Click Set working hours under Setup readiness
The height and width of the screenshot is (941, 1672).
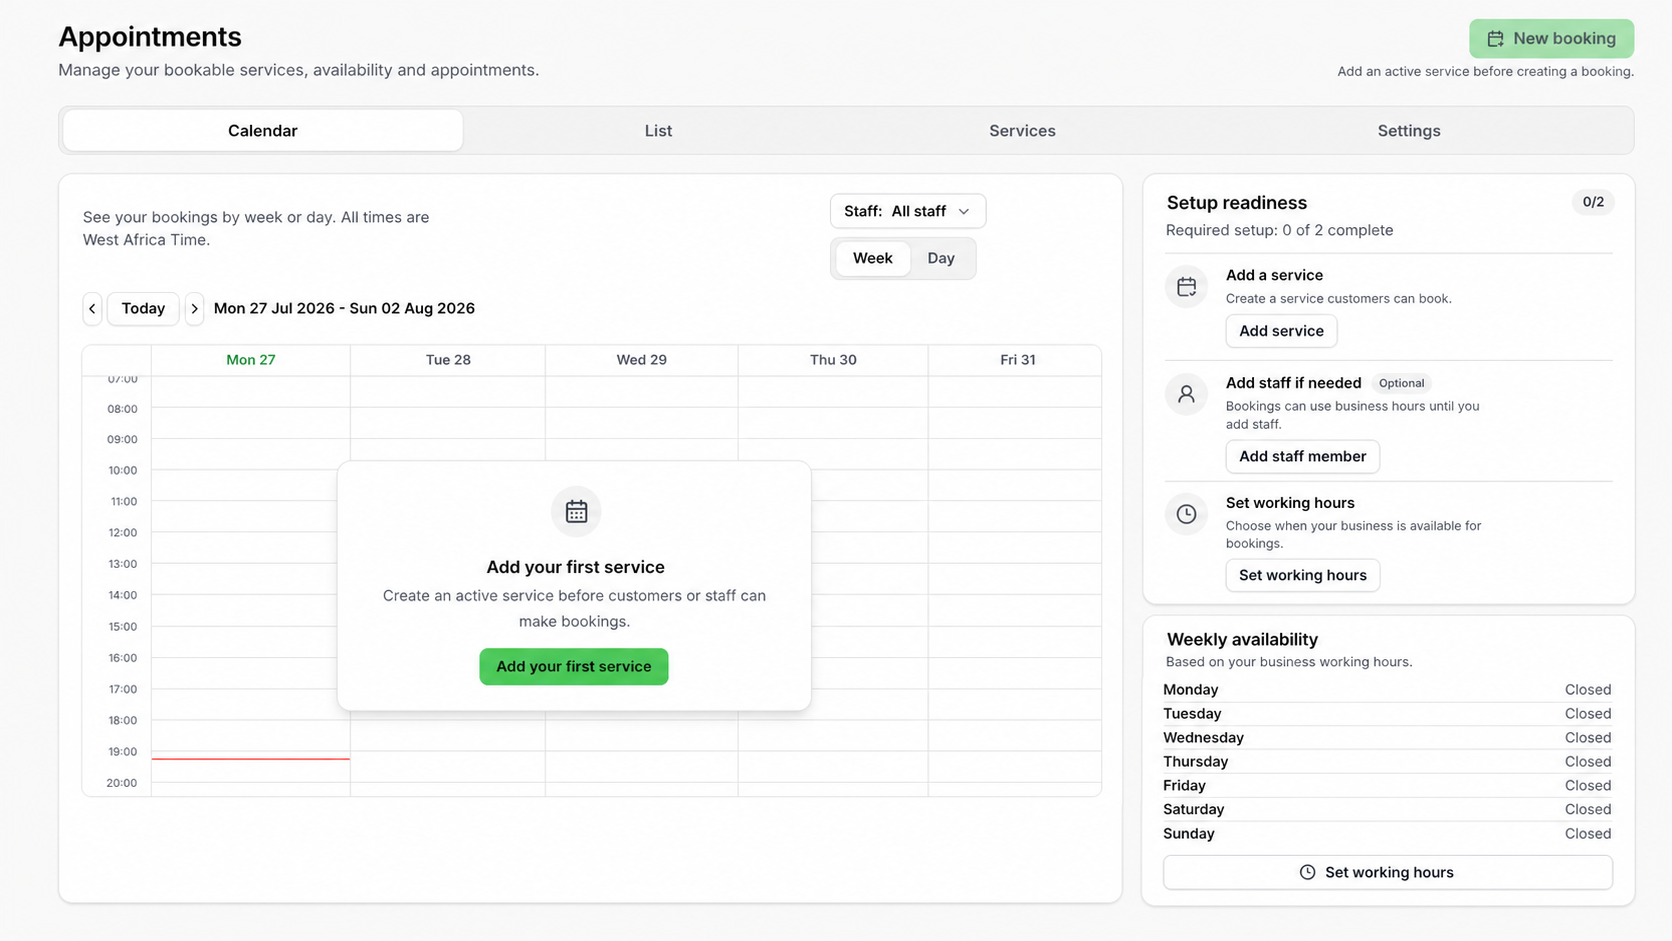point(1302,575)
